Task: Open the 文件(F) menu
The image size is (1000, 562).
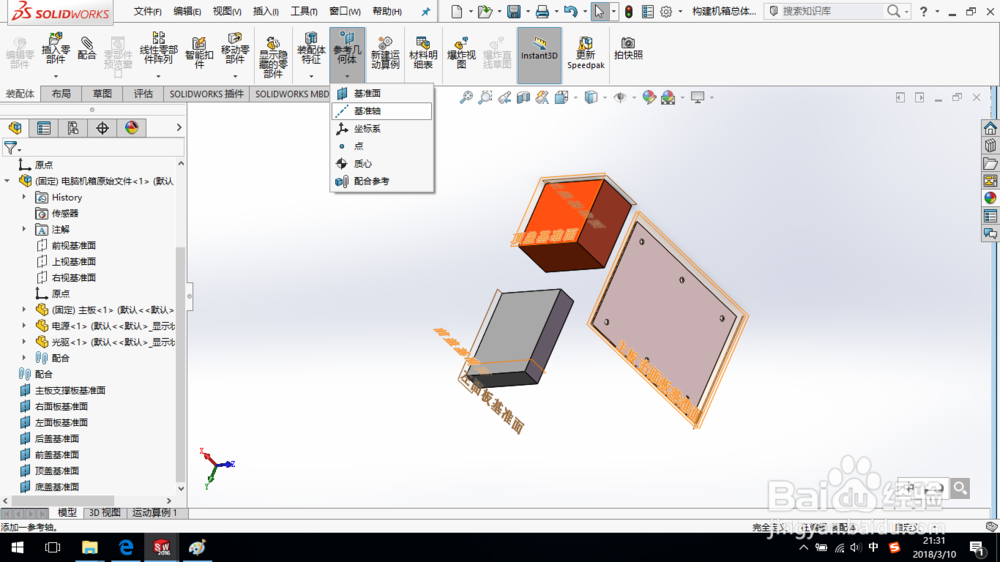Action: [147, 11]
